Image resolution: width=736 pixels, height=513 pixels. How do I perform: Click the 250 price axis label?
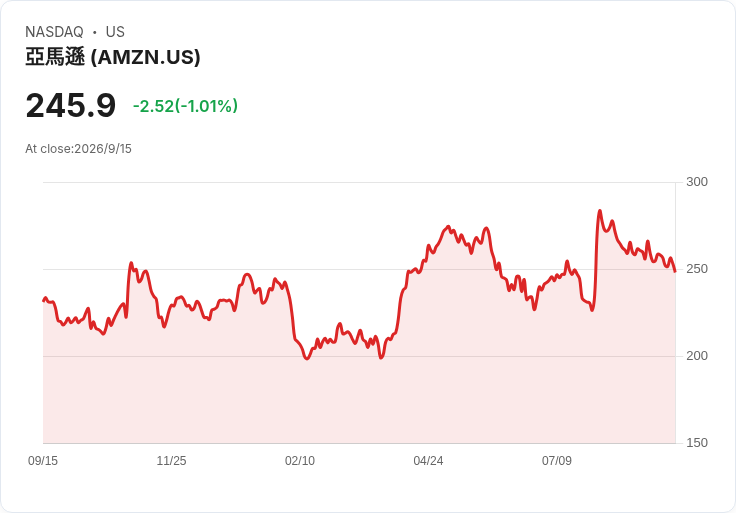click(x=697, y=269)
